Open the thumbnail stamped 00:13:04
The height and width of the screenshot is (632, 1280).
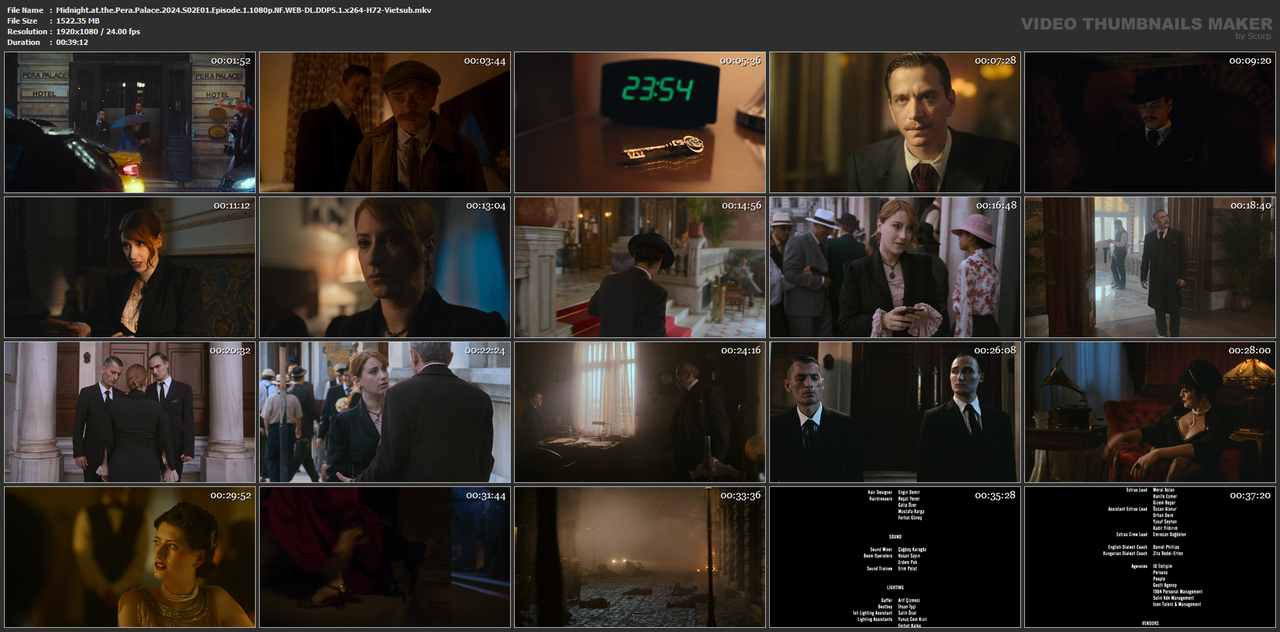tap(385, 267)
